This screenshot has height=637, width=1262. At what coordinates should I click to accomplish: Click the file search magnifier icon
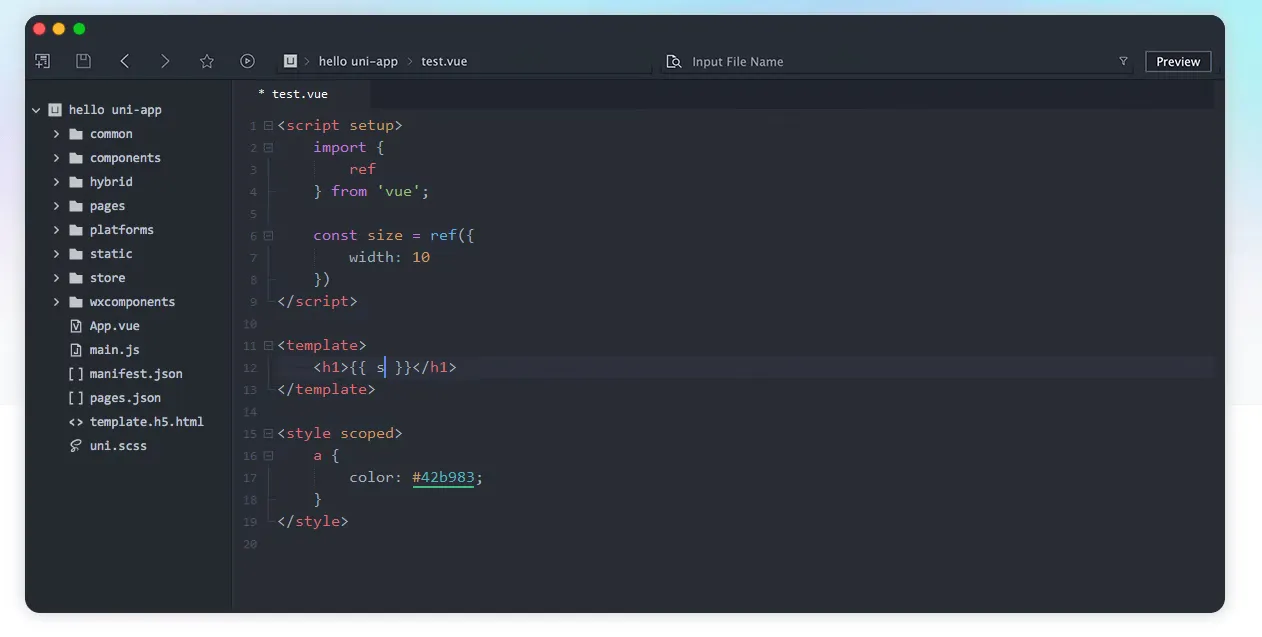674,61
